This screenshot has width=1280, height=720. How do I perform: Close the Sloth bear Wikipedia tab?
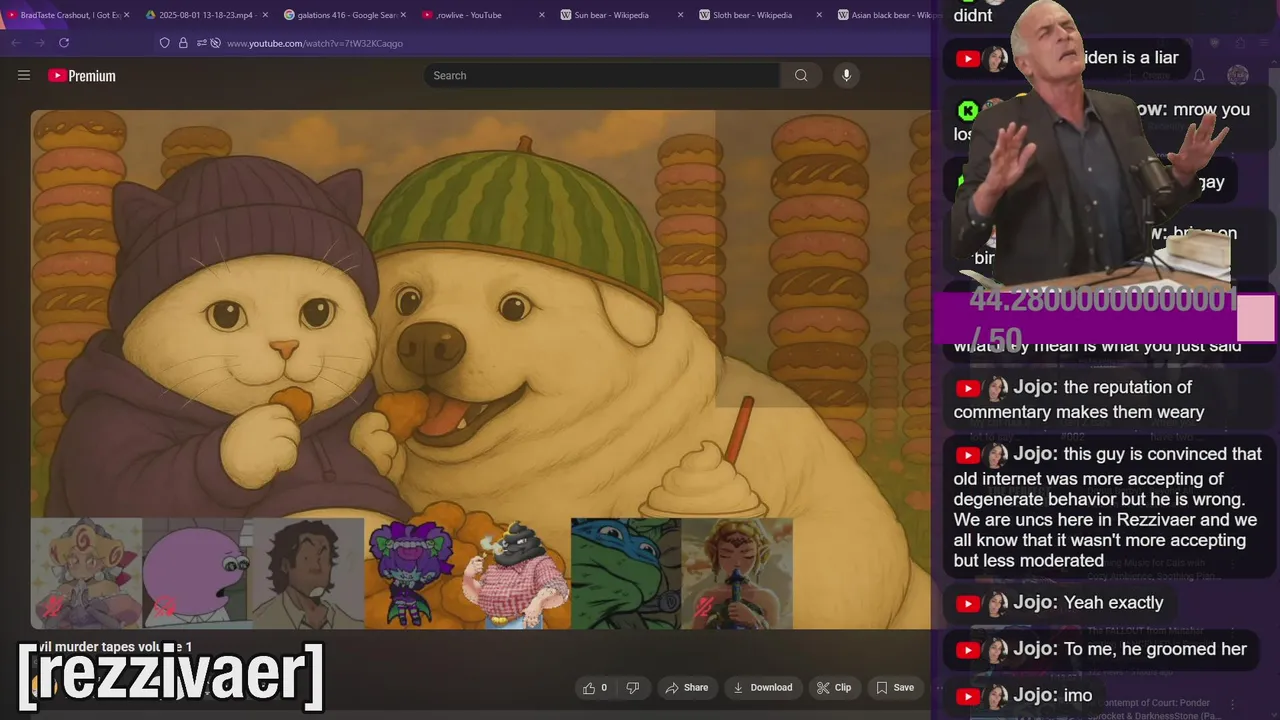(x=819, y=15)
